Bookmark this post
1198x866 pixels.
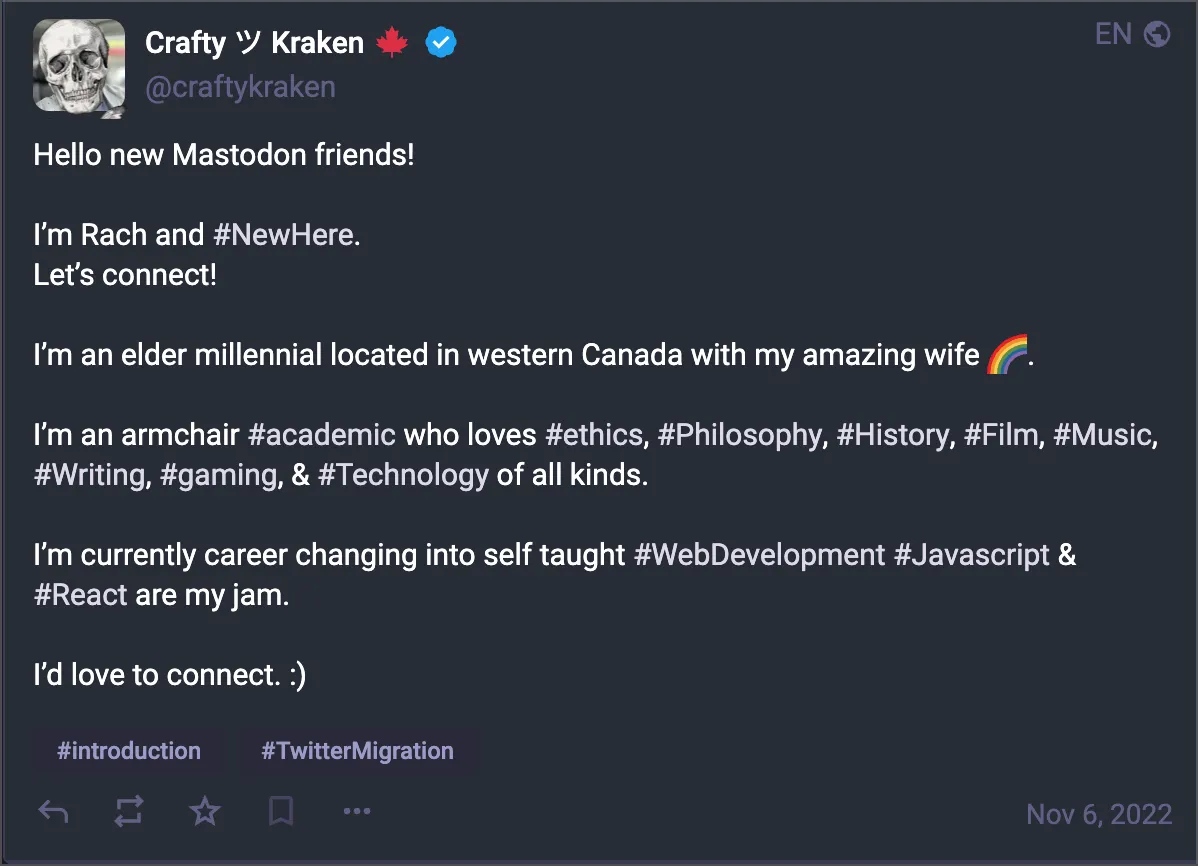[x=280, y=812]
